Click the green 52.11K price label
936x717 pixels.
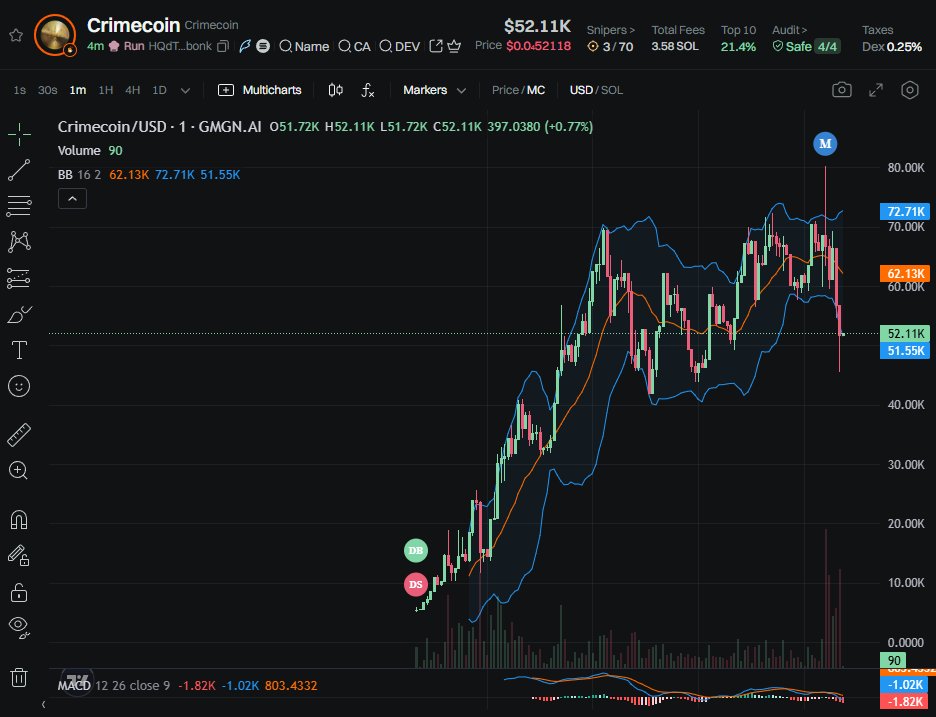click(x=905, y=334)
